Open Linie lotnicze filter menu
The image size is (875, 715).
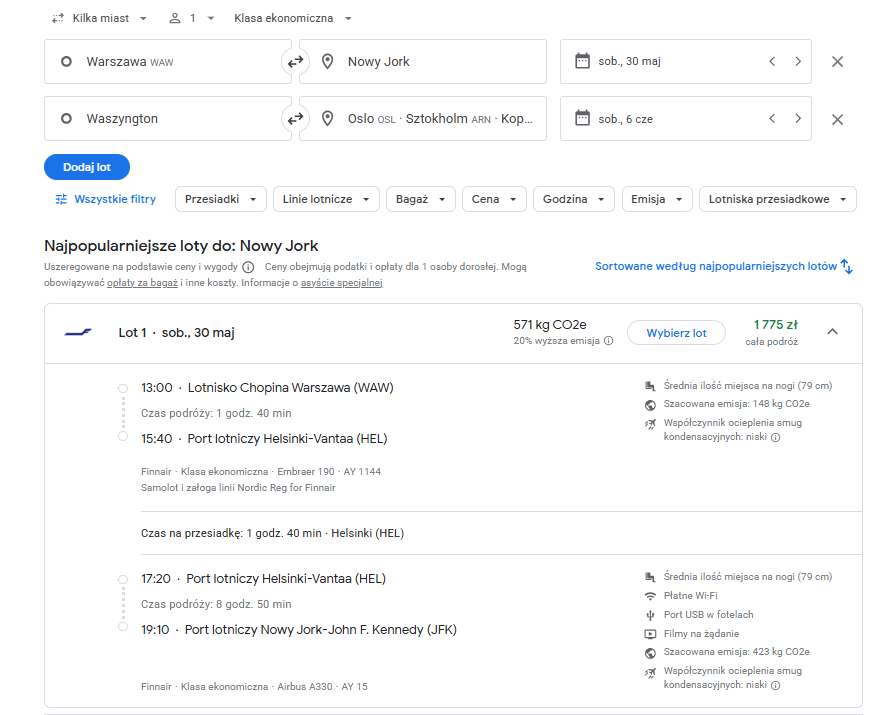click(326, 199)
